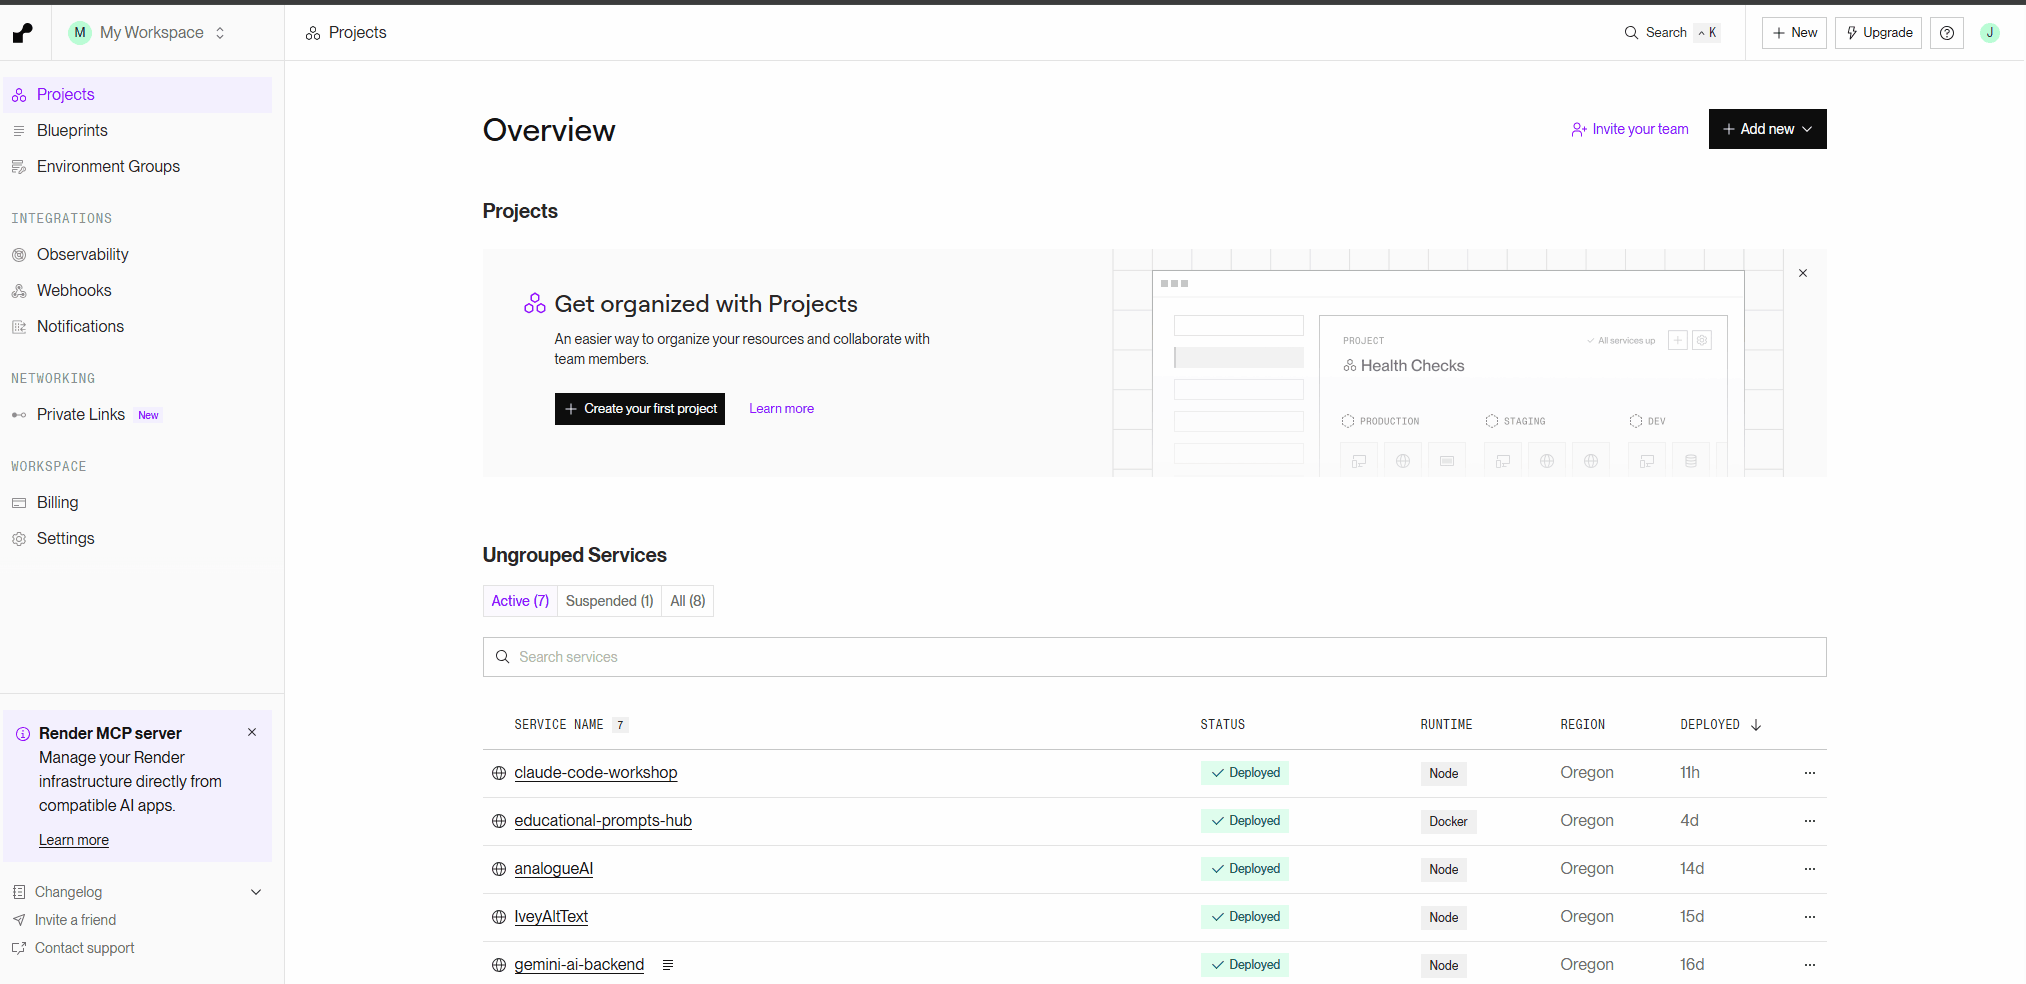Click Create your first project
This screenshot has width=2026, height=984.
(x=640, y=409)
